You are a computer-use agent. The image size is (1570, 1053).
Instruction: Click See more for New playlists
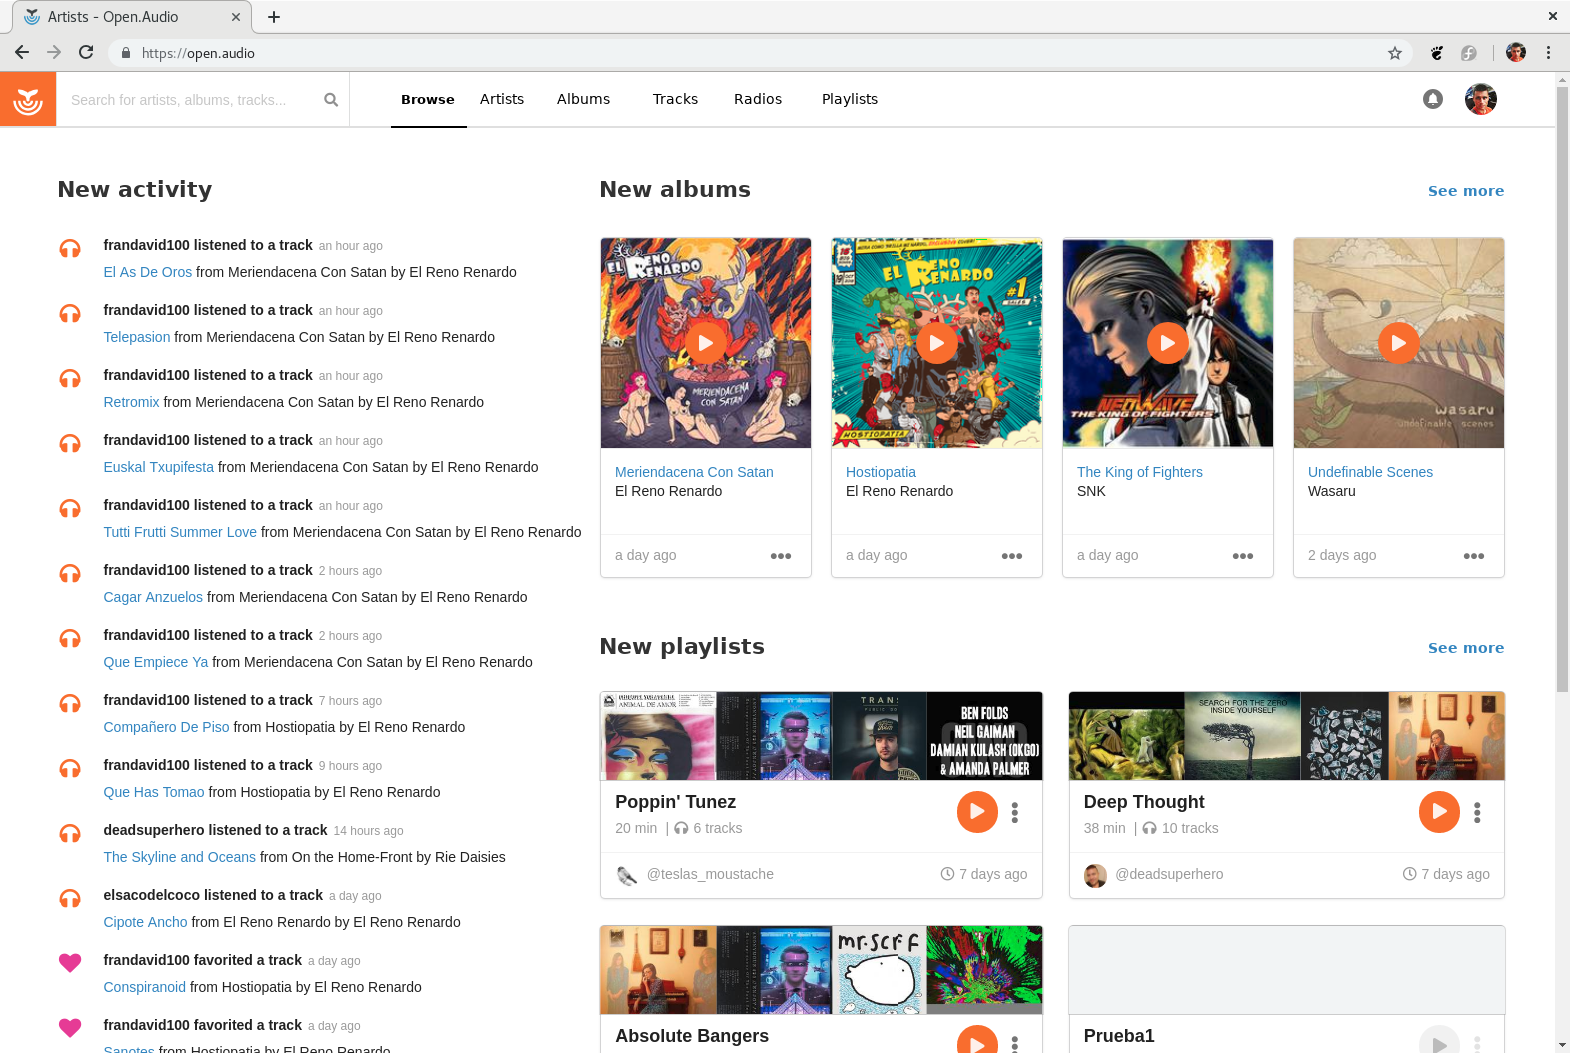click(1466, 648)
